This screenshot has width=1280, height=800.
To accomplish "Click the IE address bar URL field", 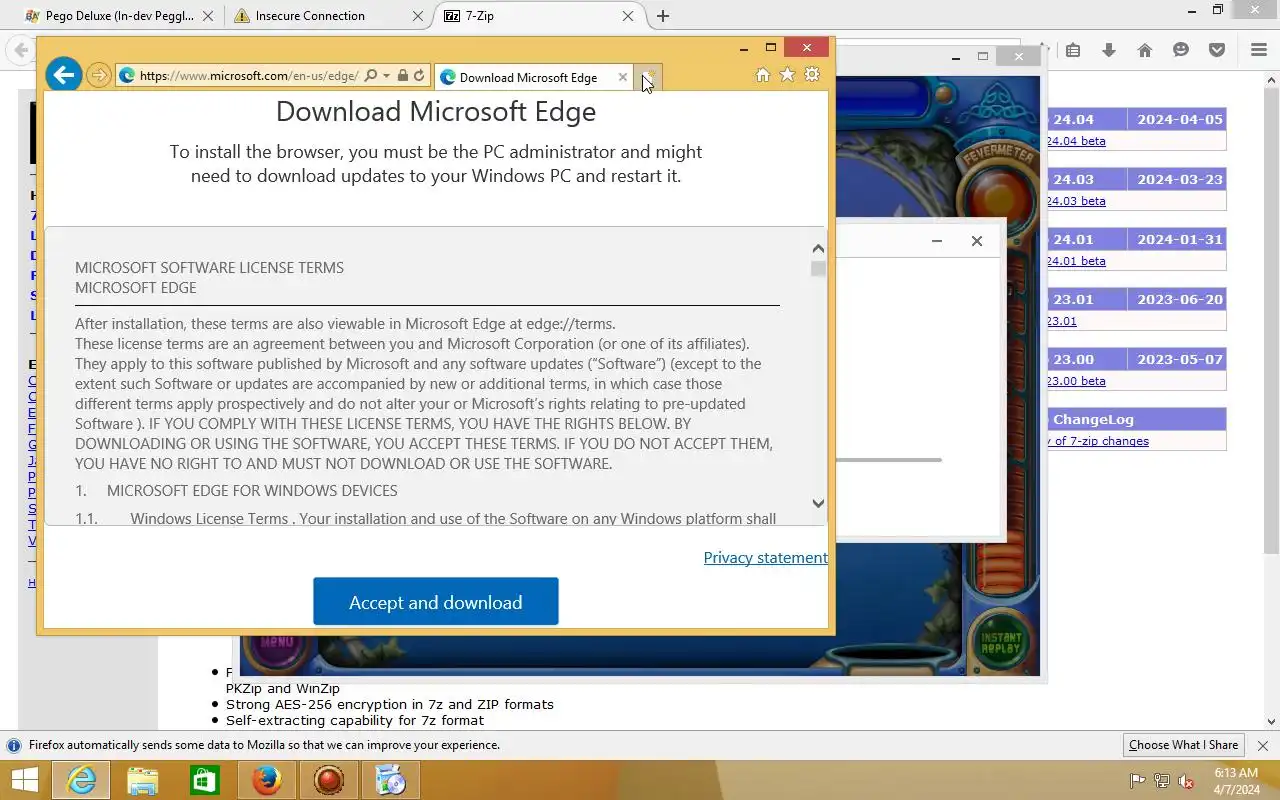I will pos(248,76).
